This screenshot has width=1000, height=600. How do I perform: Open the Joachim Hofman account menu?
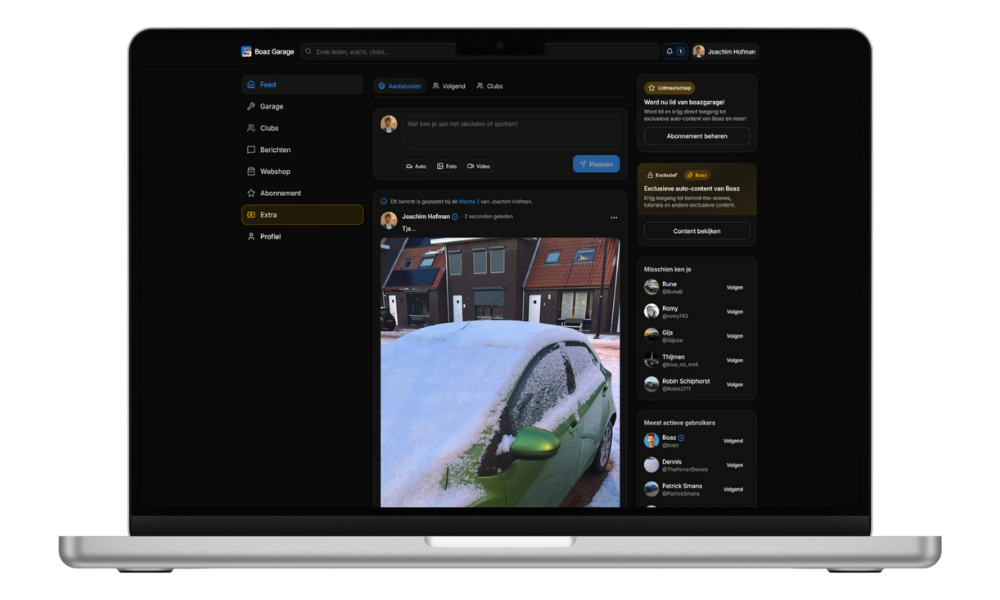(x=725, y=50)
